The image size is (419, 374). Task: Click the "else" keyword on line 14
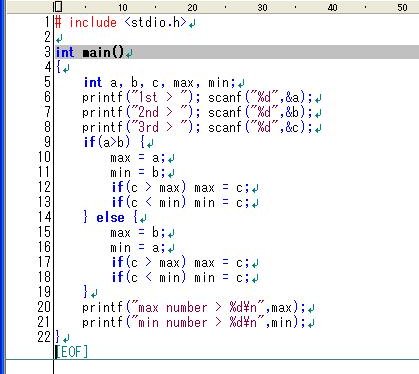[x=110, y=217]
